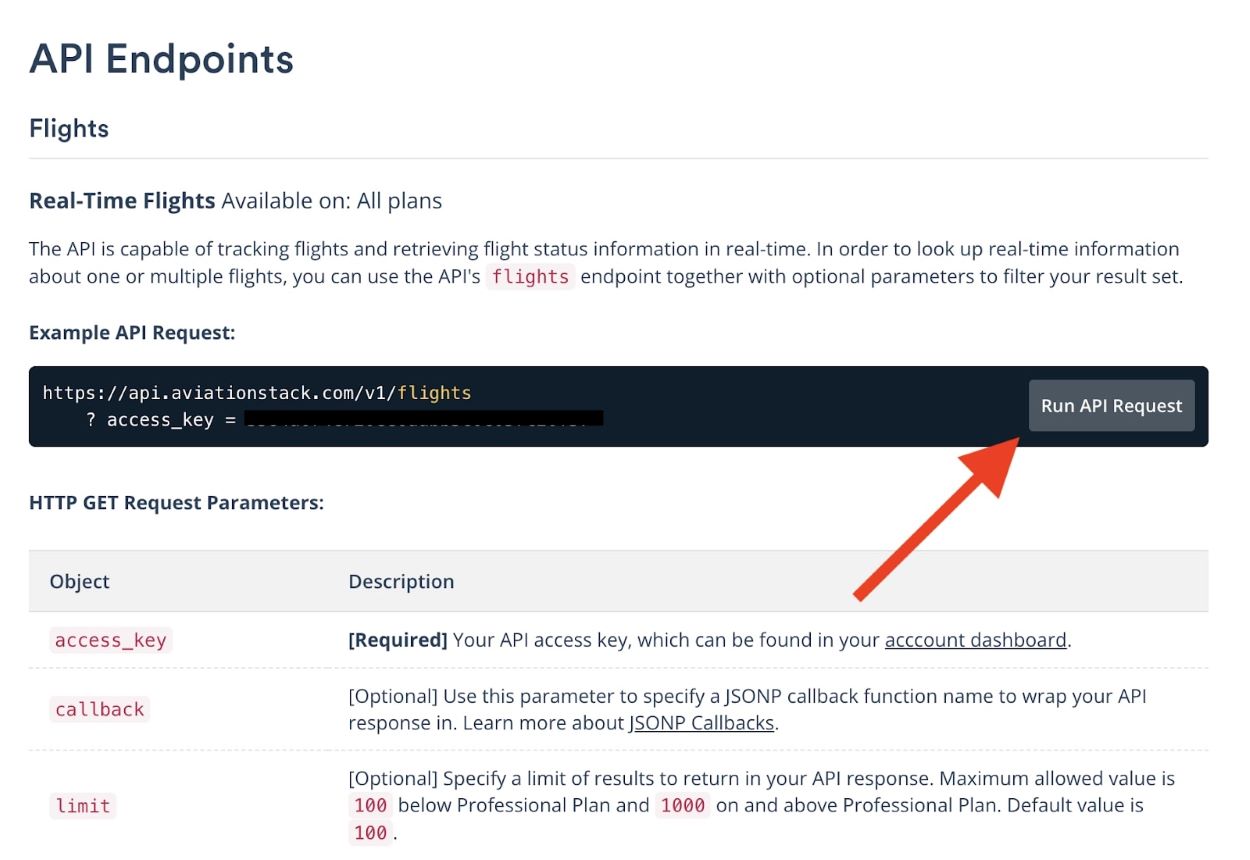Viewport: 1250px width, 860px height.
Task: Click the bold [Required] label
Action: click(397, 640)
